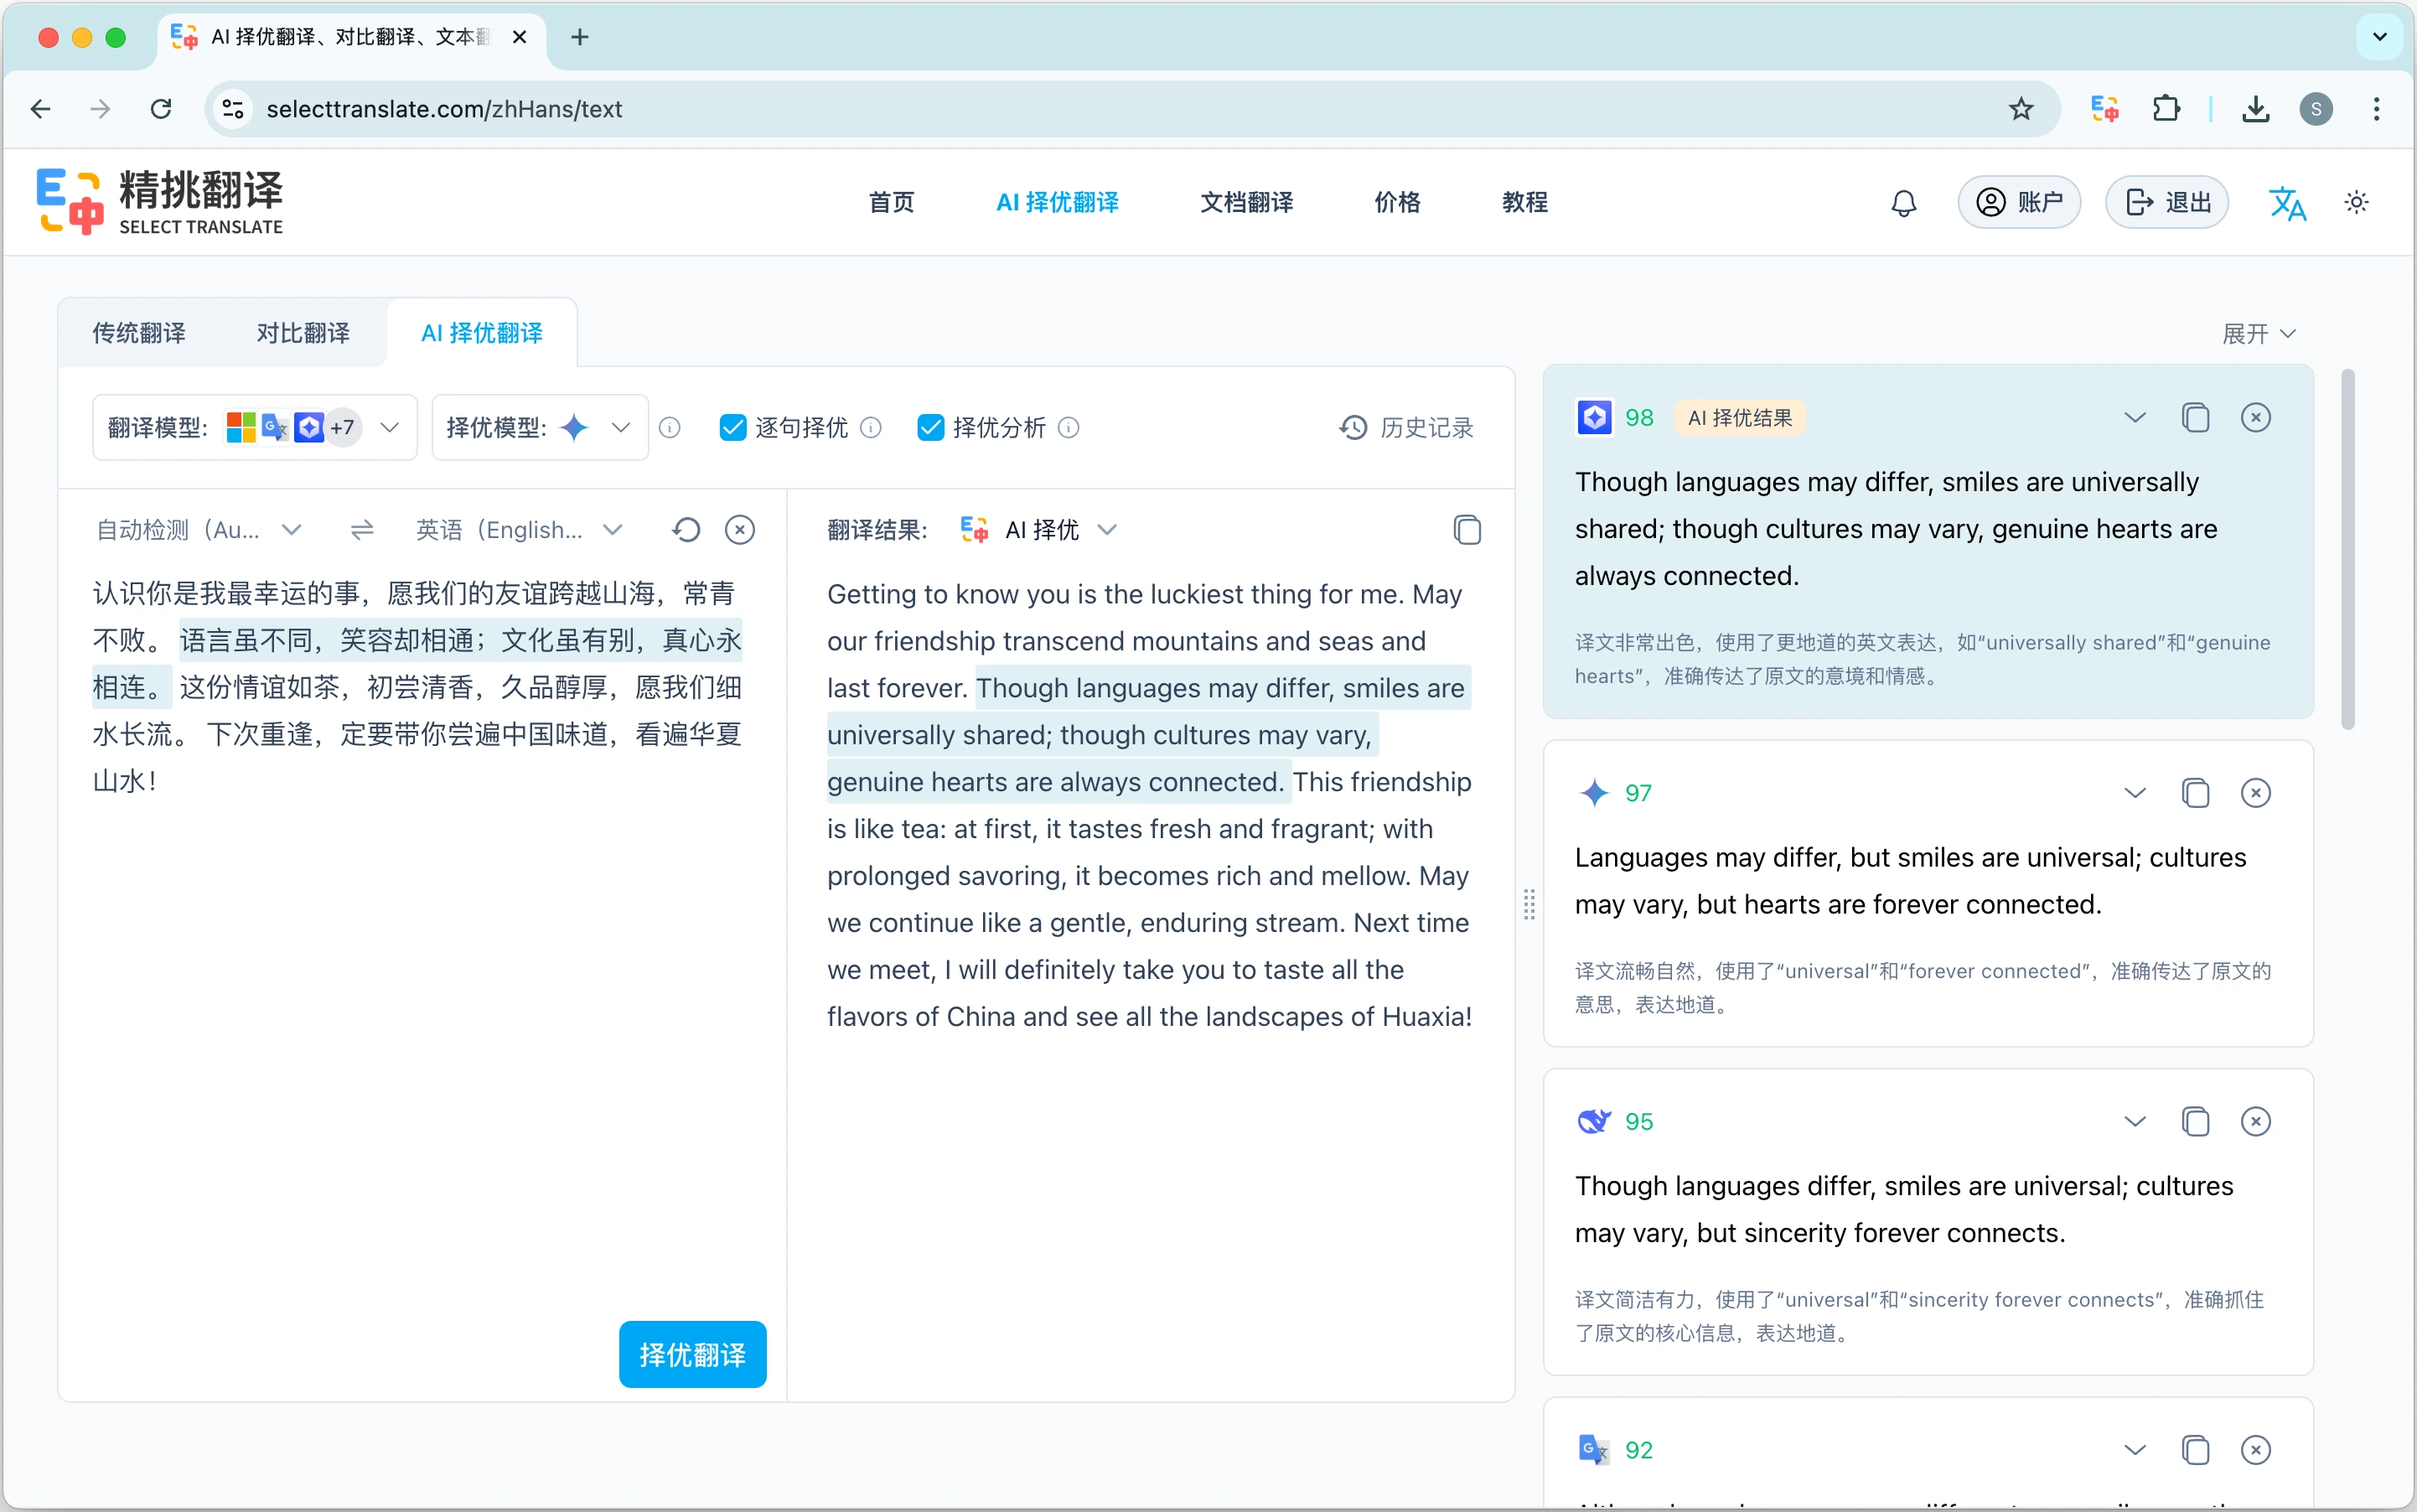Clear the source text with the X icon
The image size is (2417, 1512).
pos(740,530)
